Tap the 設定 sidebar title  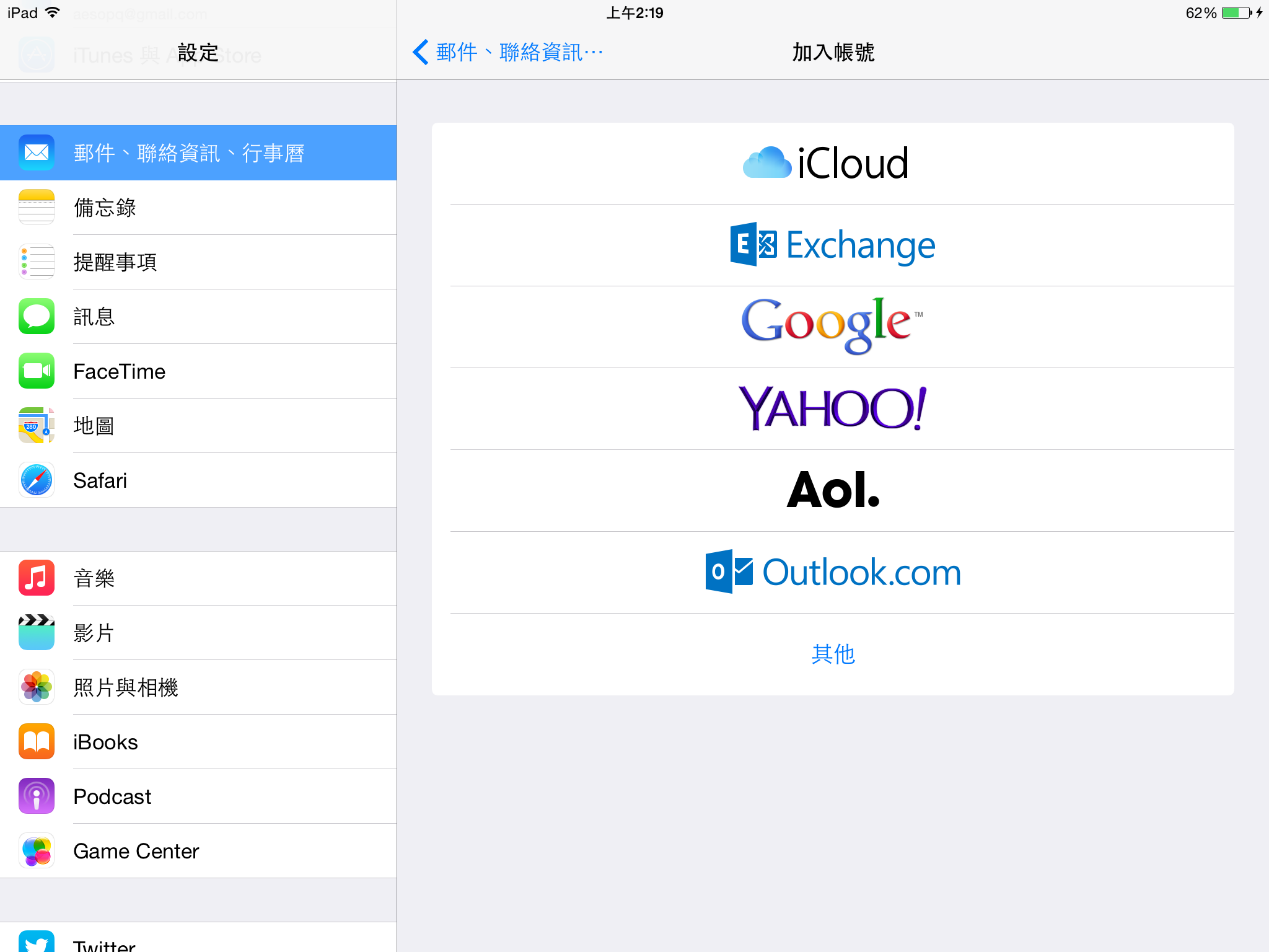(x=198, y=52)
